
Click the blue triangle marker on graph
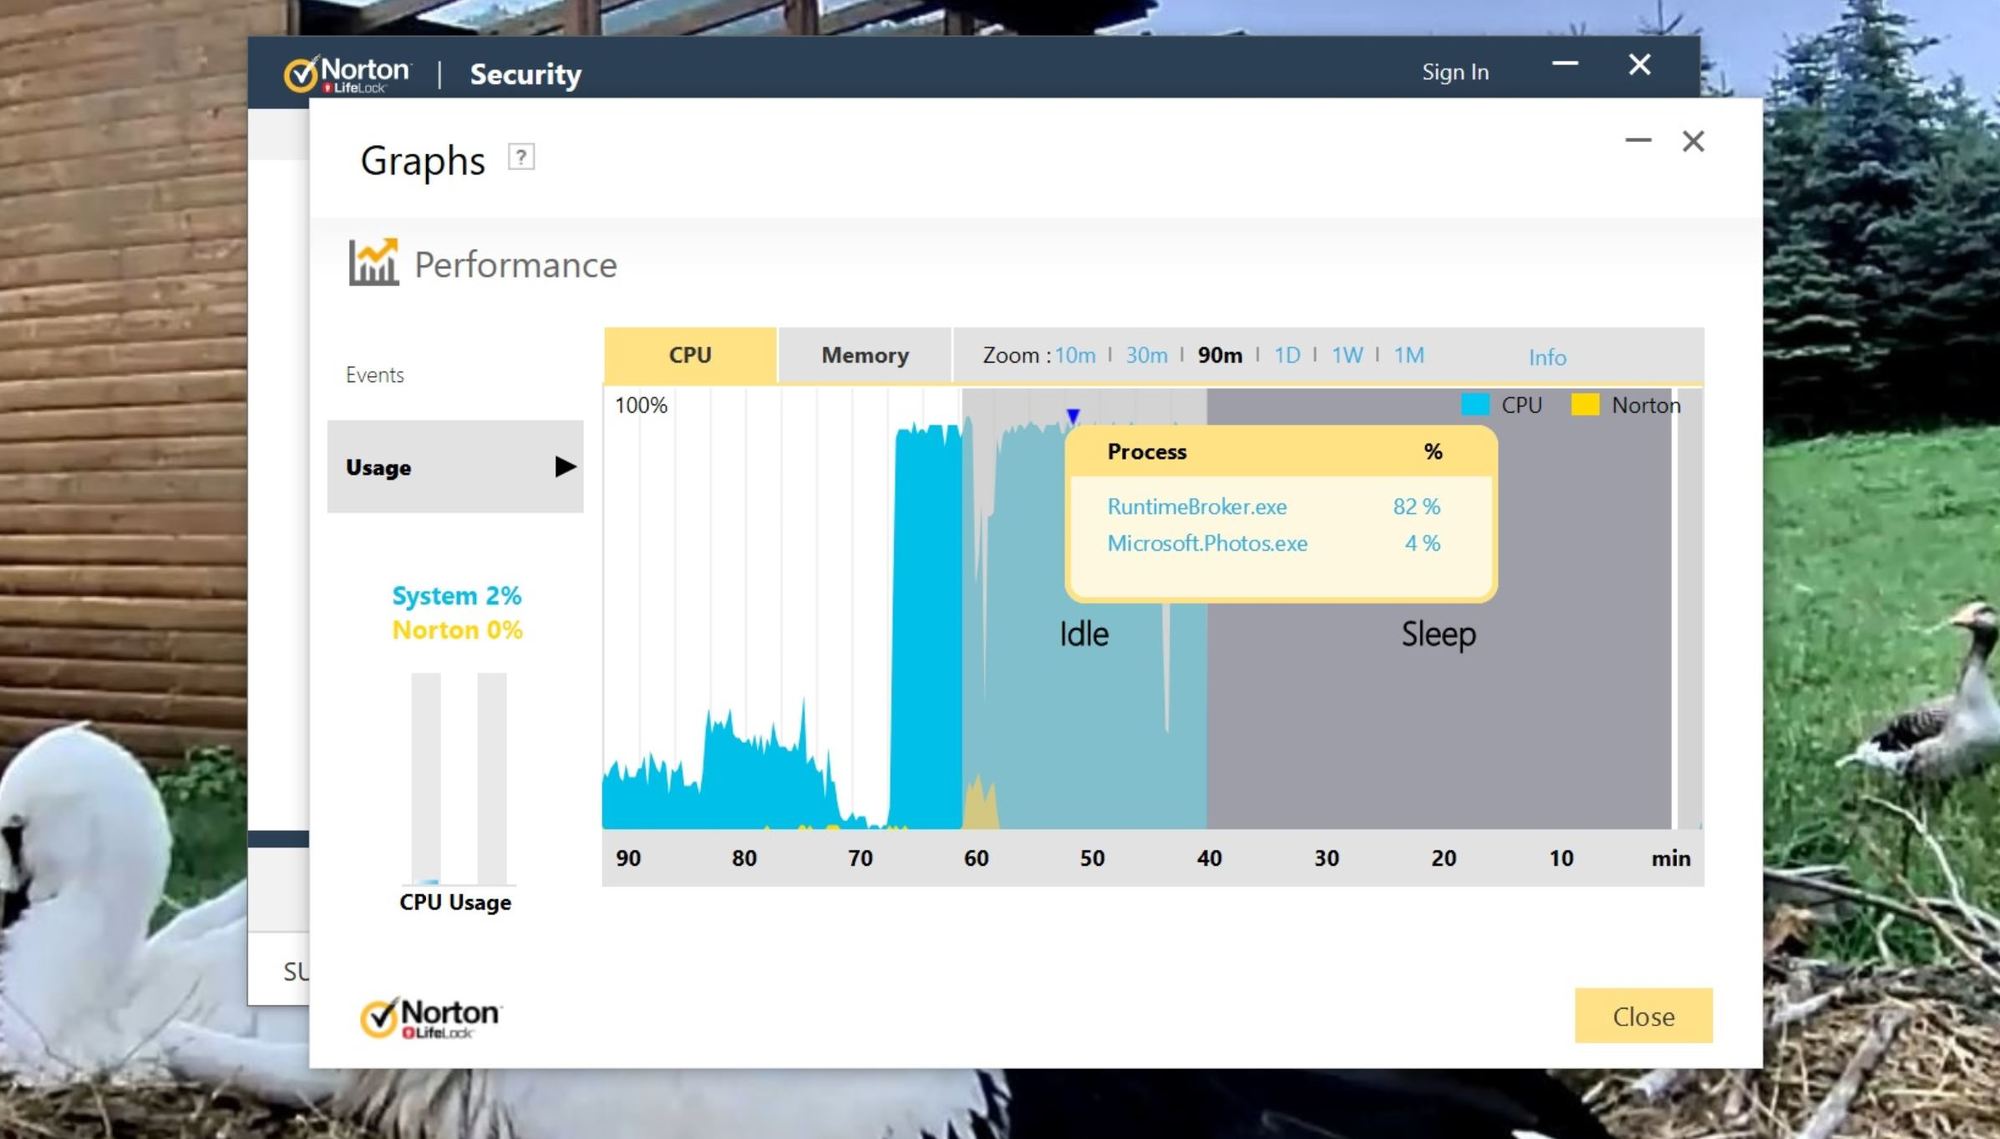[1073, 415]
